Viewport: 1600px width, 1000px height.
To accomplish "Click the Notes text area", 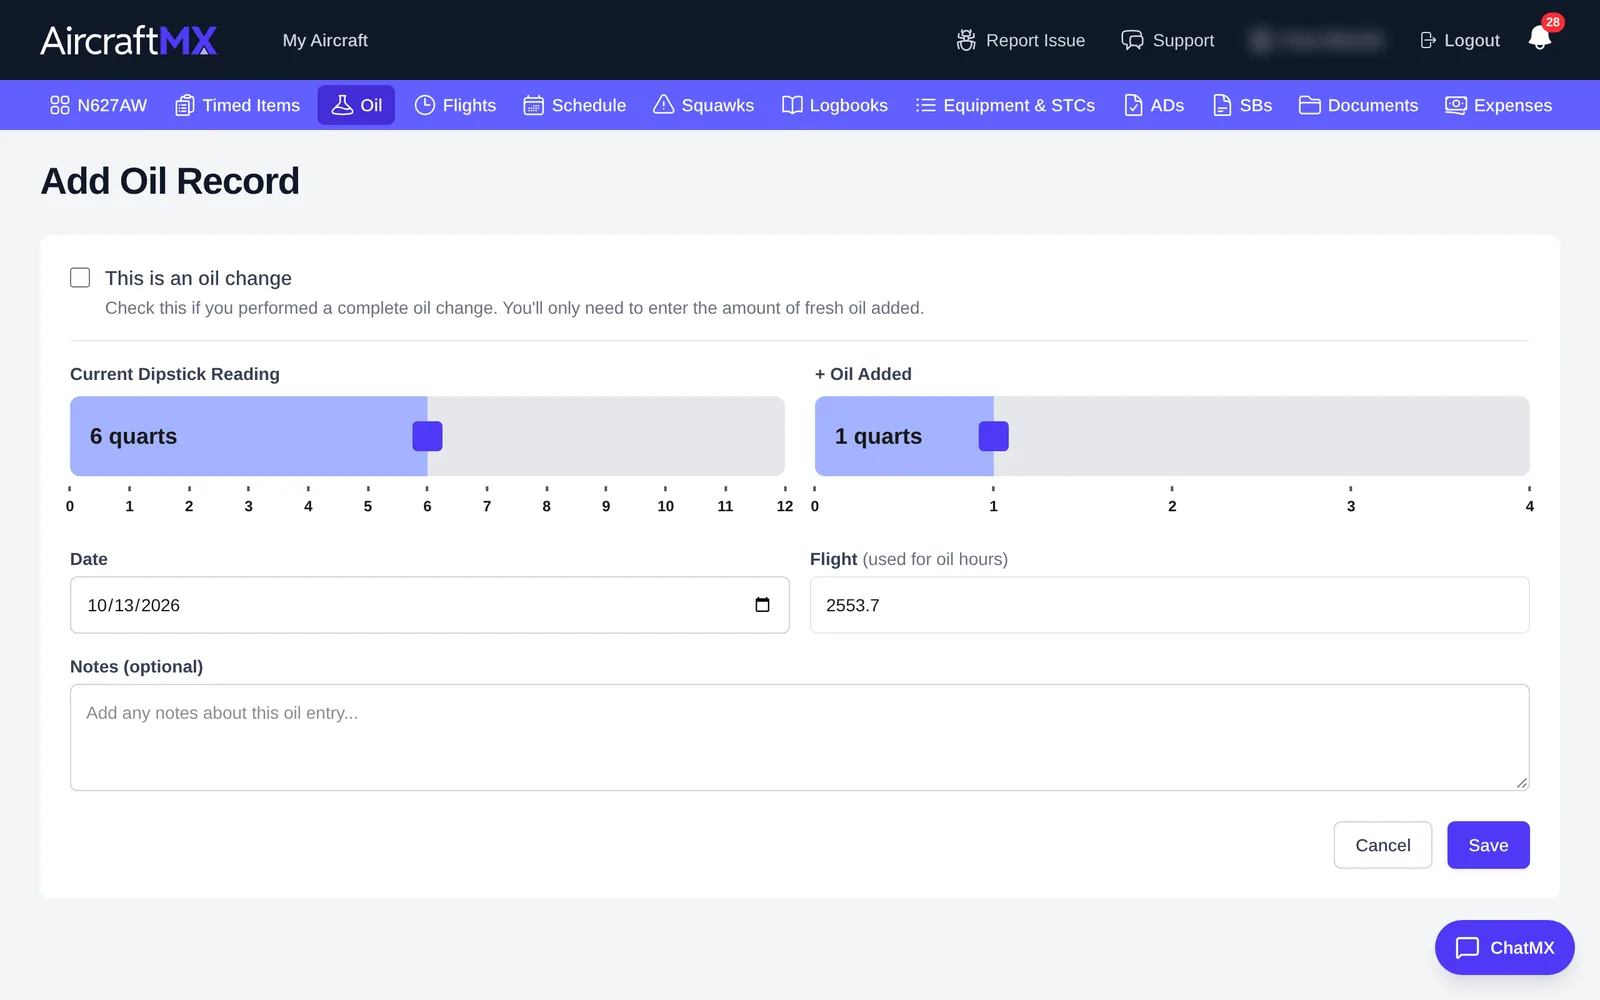I will pos(799,737).
